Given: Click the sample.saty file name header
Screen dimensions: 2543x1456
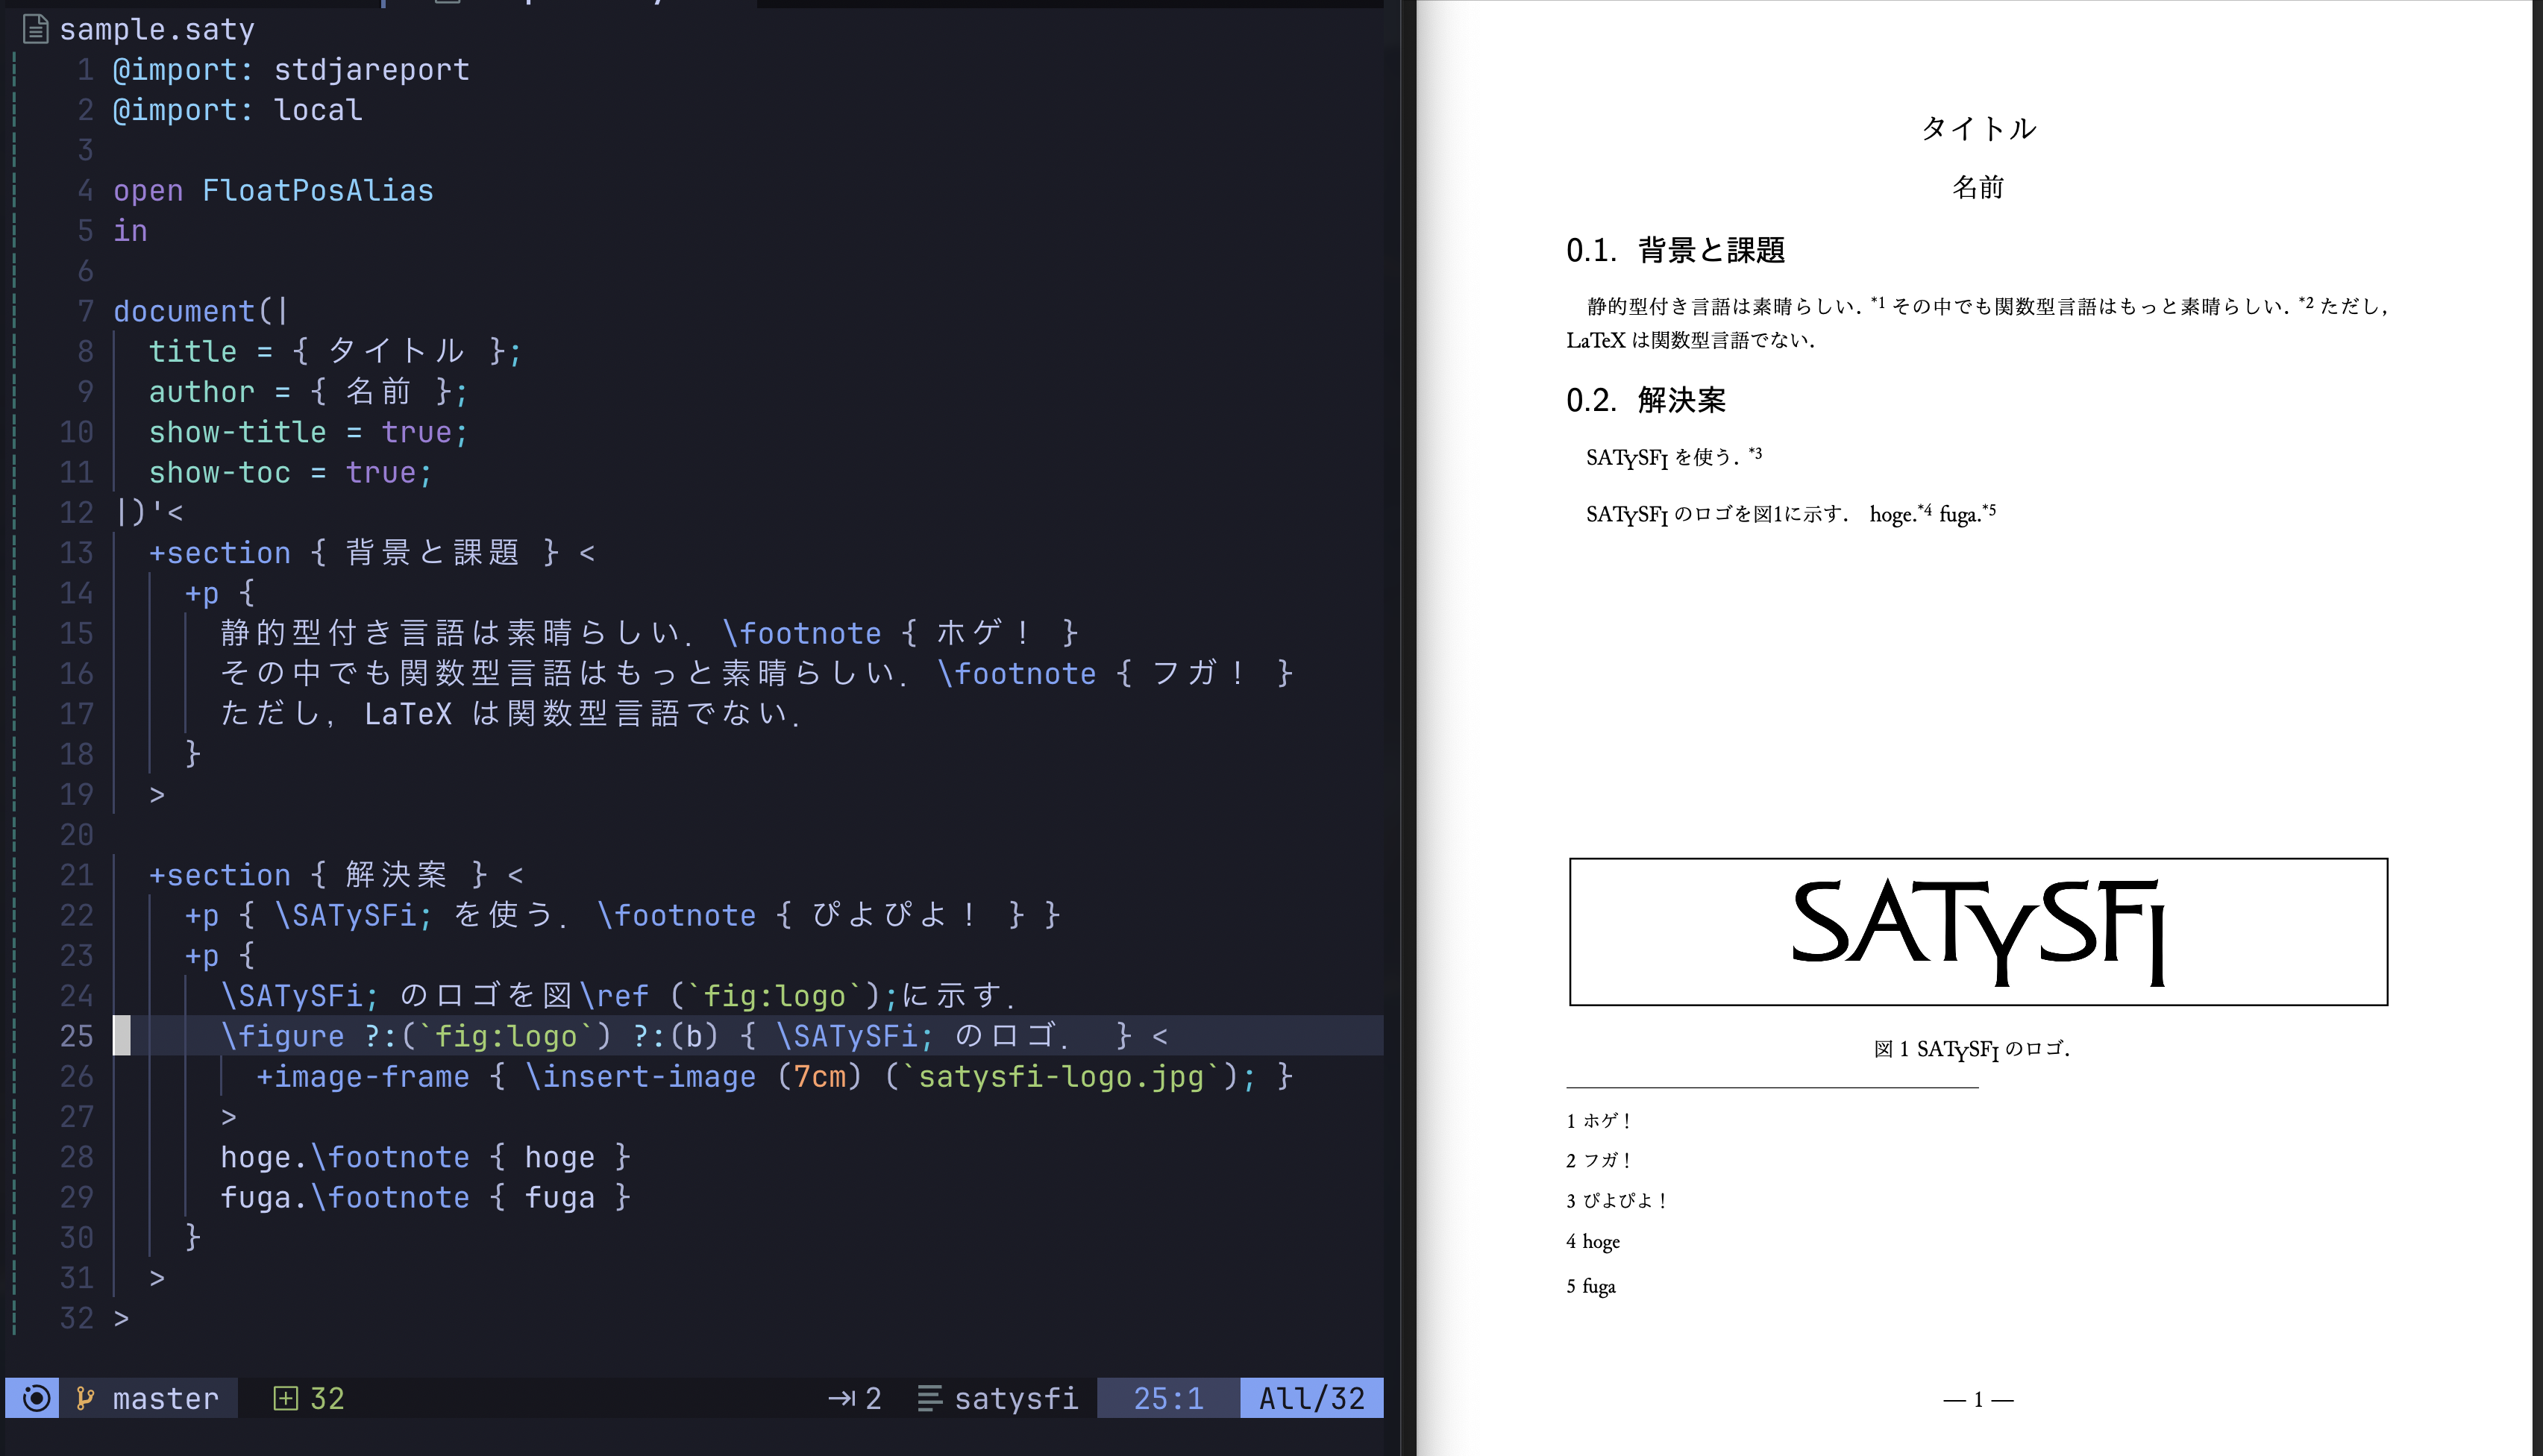Looking at the screenshot, I should 157,30.
